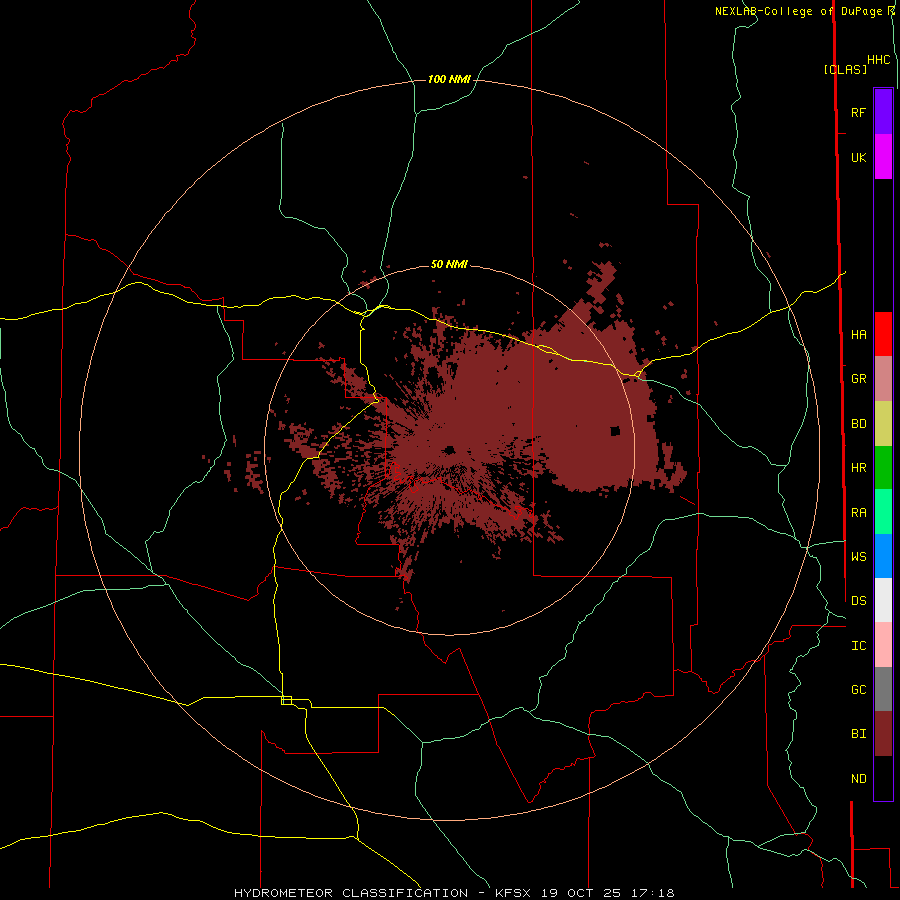The height and width of the screenshot is (900, 900).
Task: Click the WS blue legend swatch
Action: click(883, 556)
